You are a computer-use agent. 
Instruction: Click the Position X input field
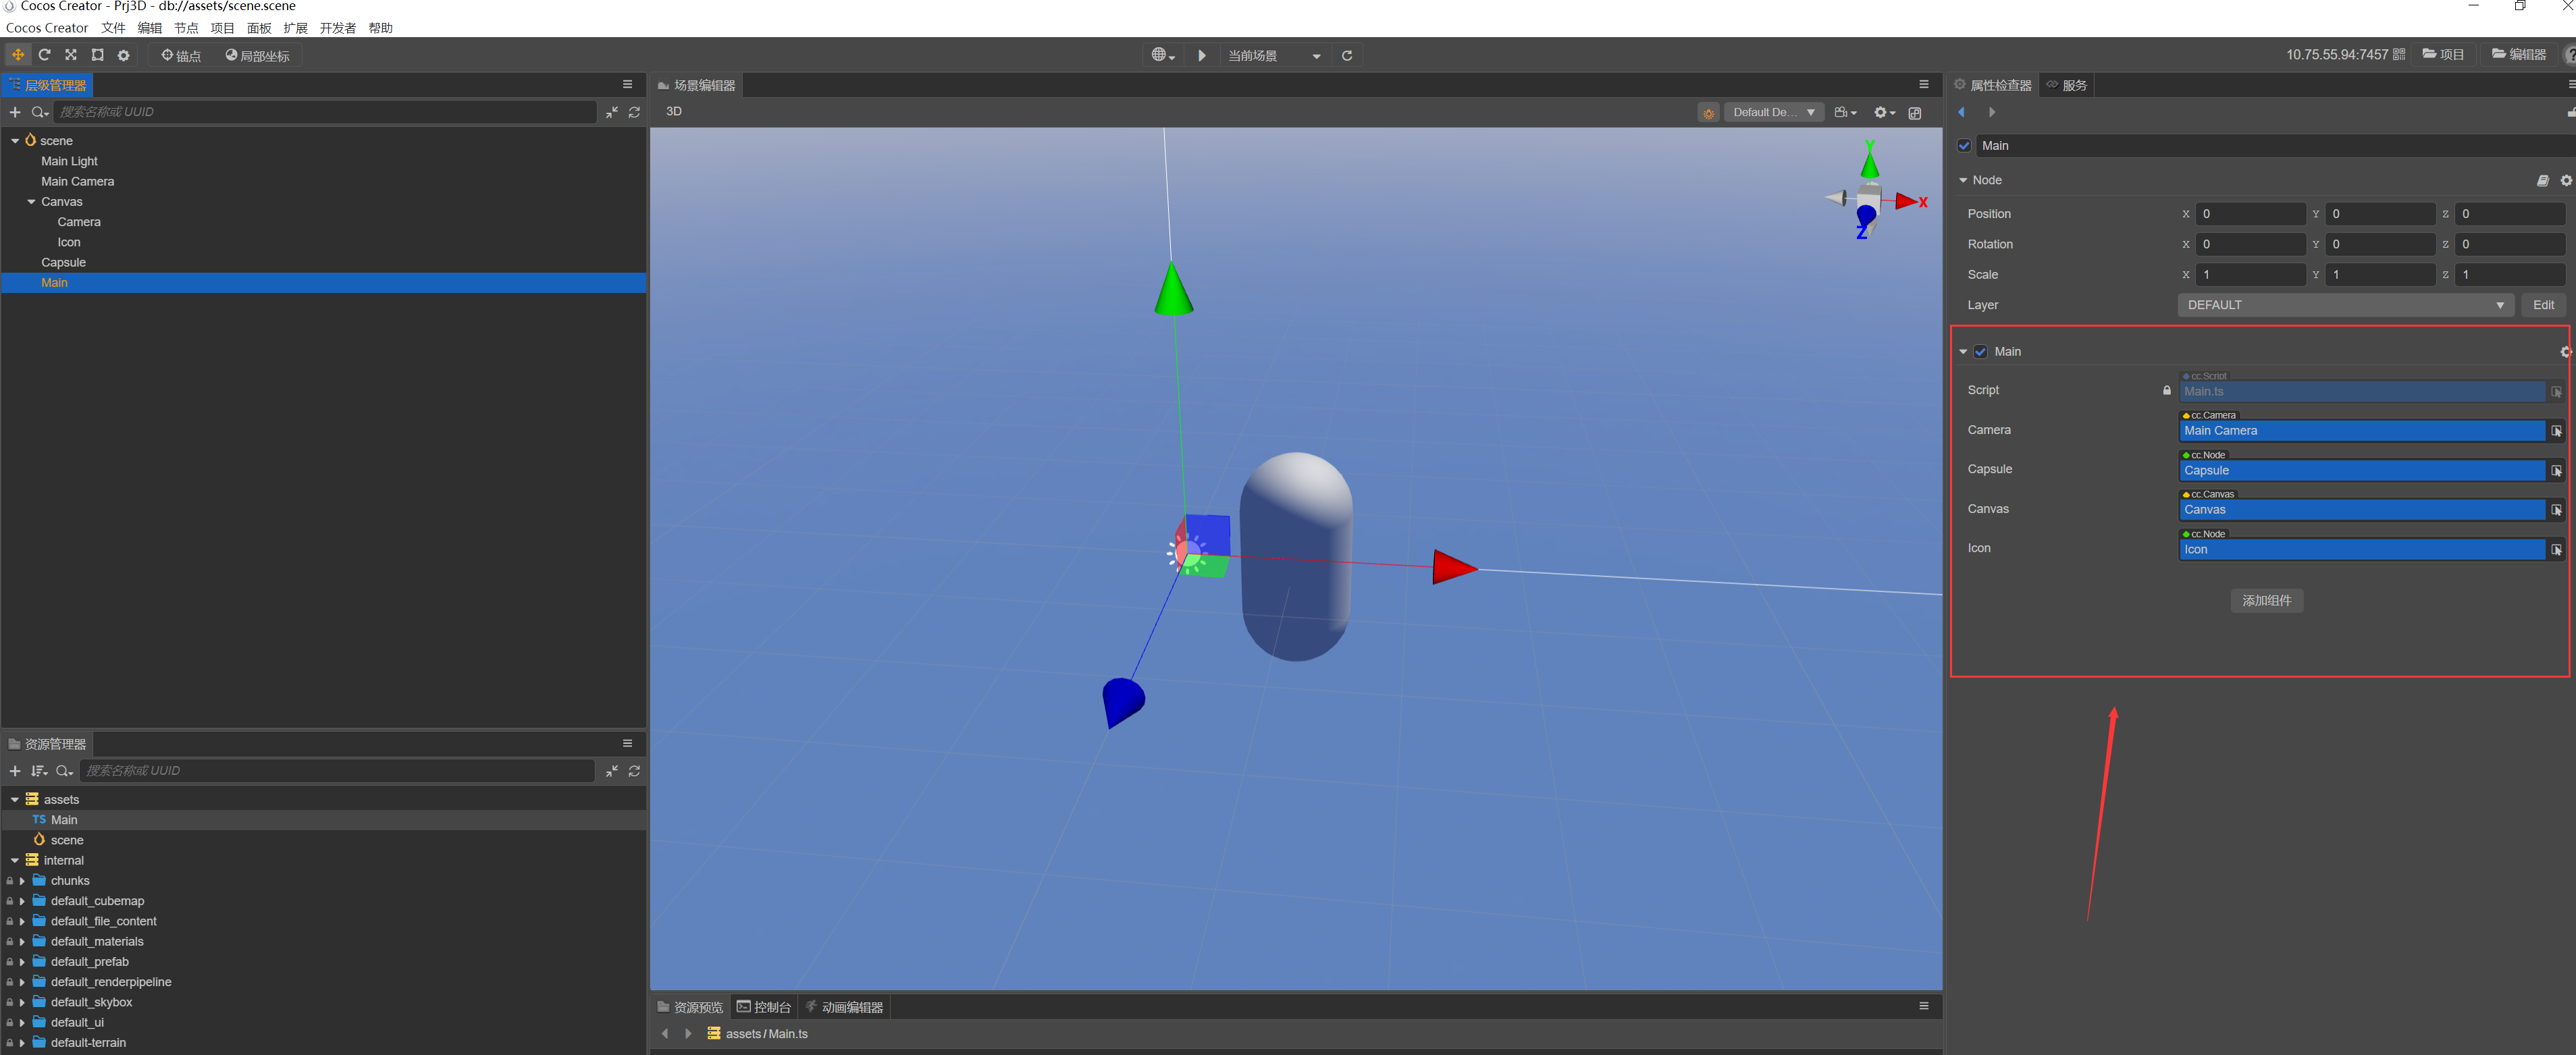click(2249, 214)
